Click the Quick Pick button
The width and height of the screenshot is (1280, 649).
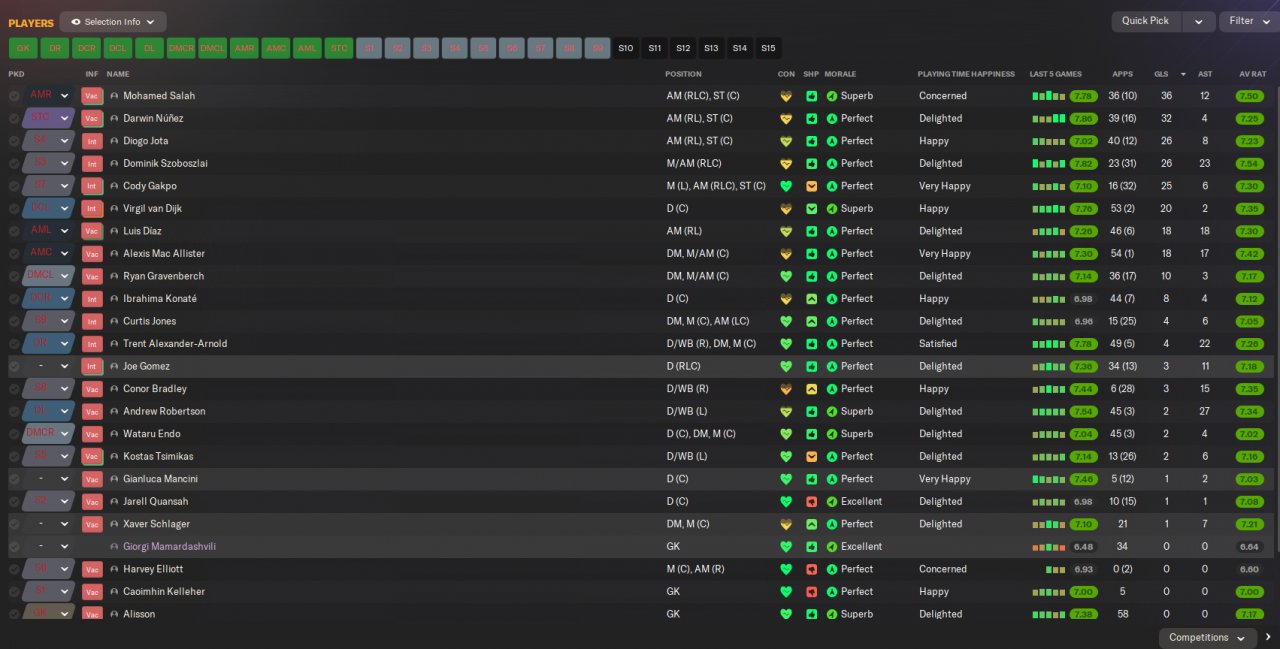point(1145,21)
